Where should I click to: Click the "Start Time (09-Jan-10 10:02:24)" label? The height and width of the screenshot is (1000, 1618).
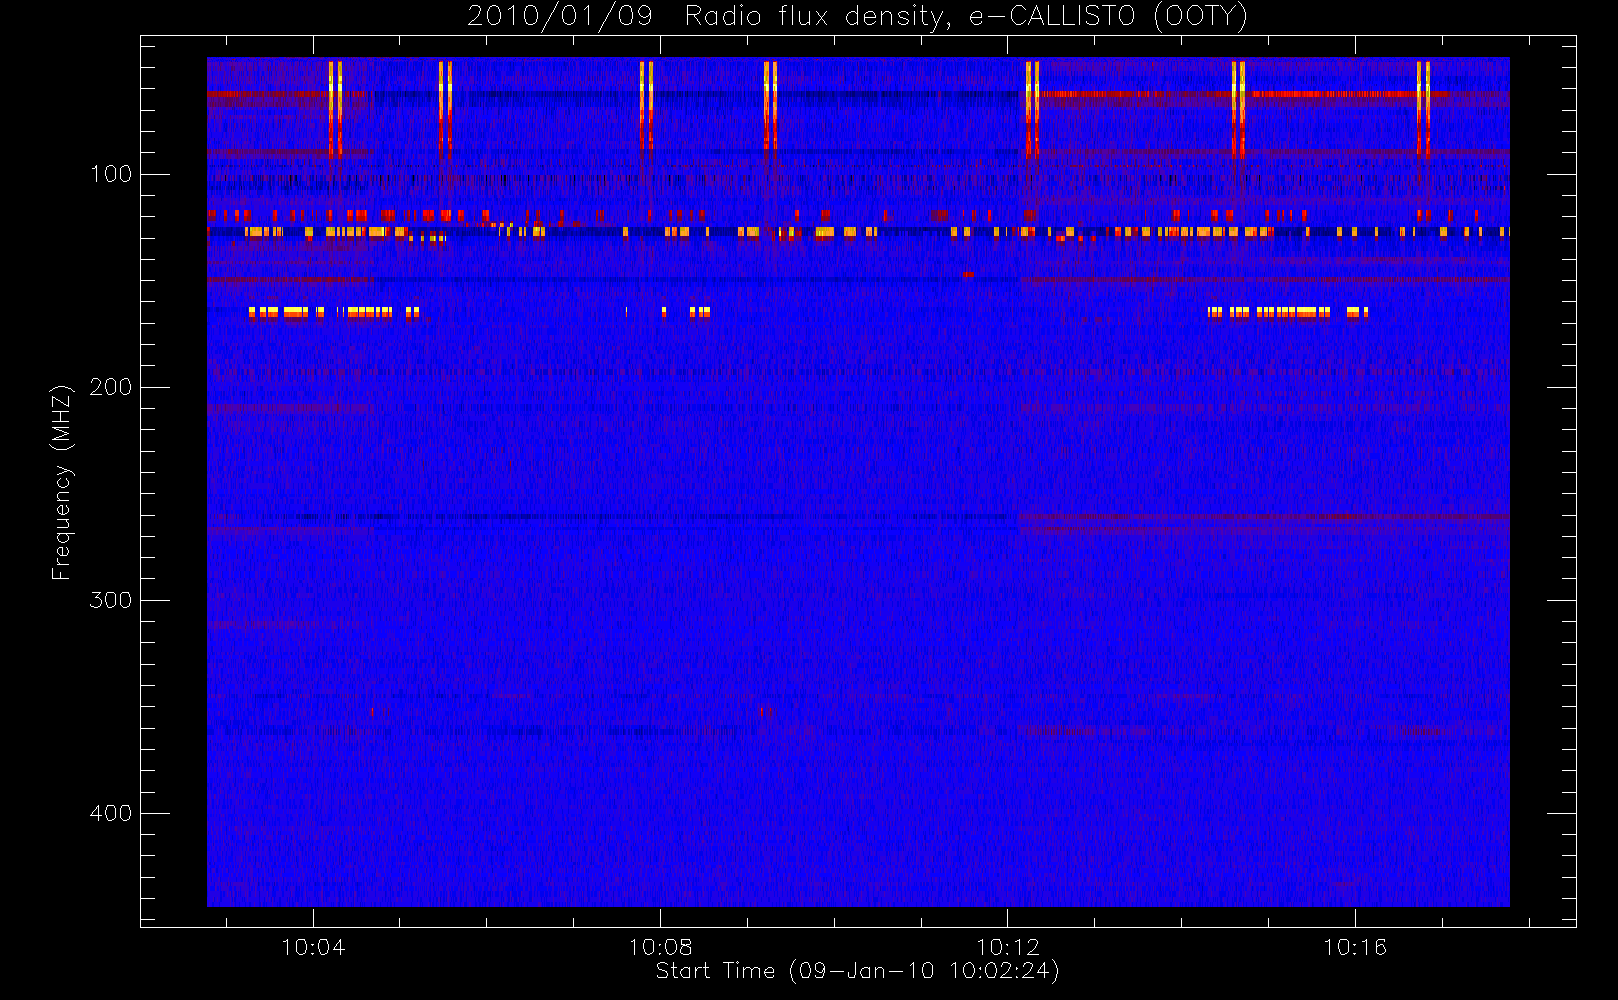pos(858,971)
